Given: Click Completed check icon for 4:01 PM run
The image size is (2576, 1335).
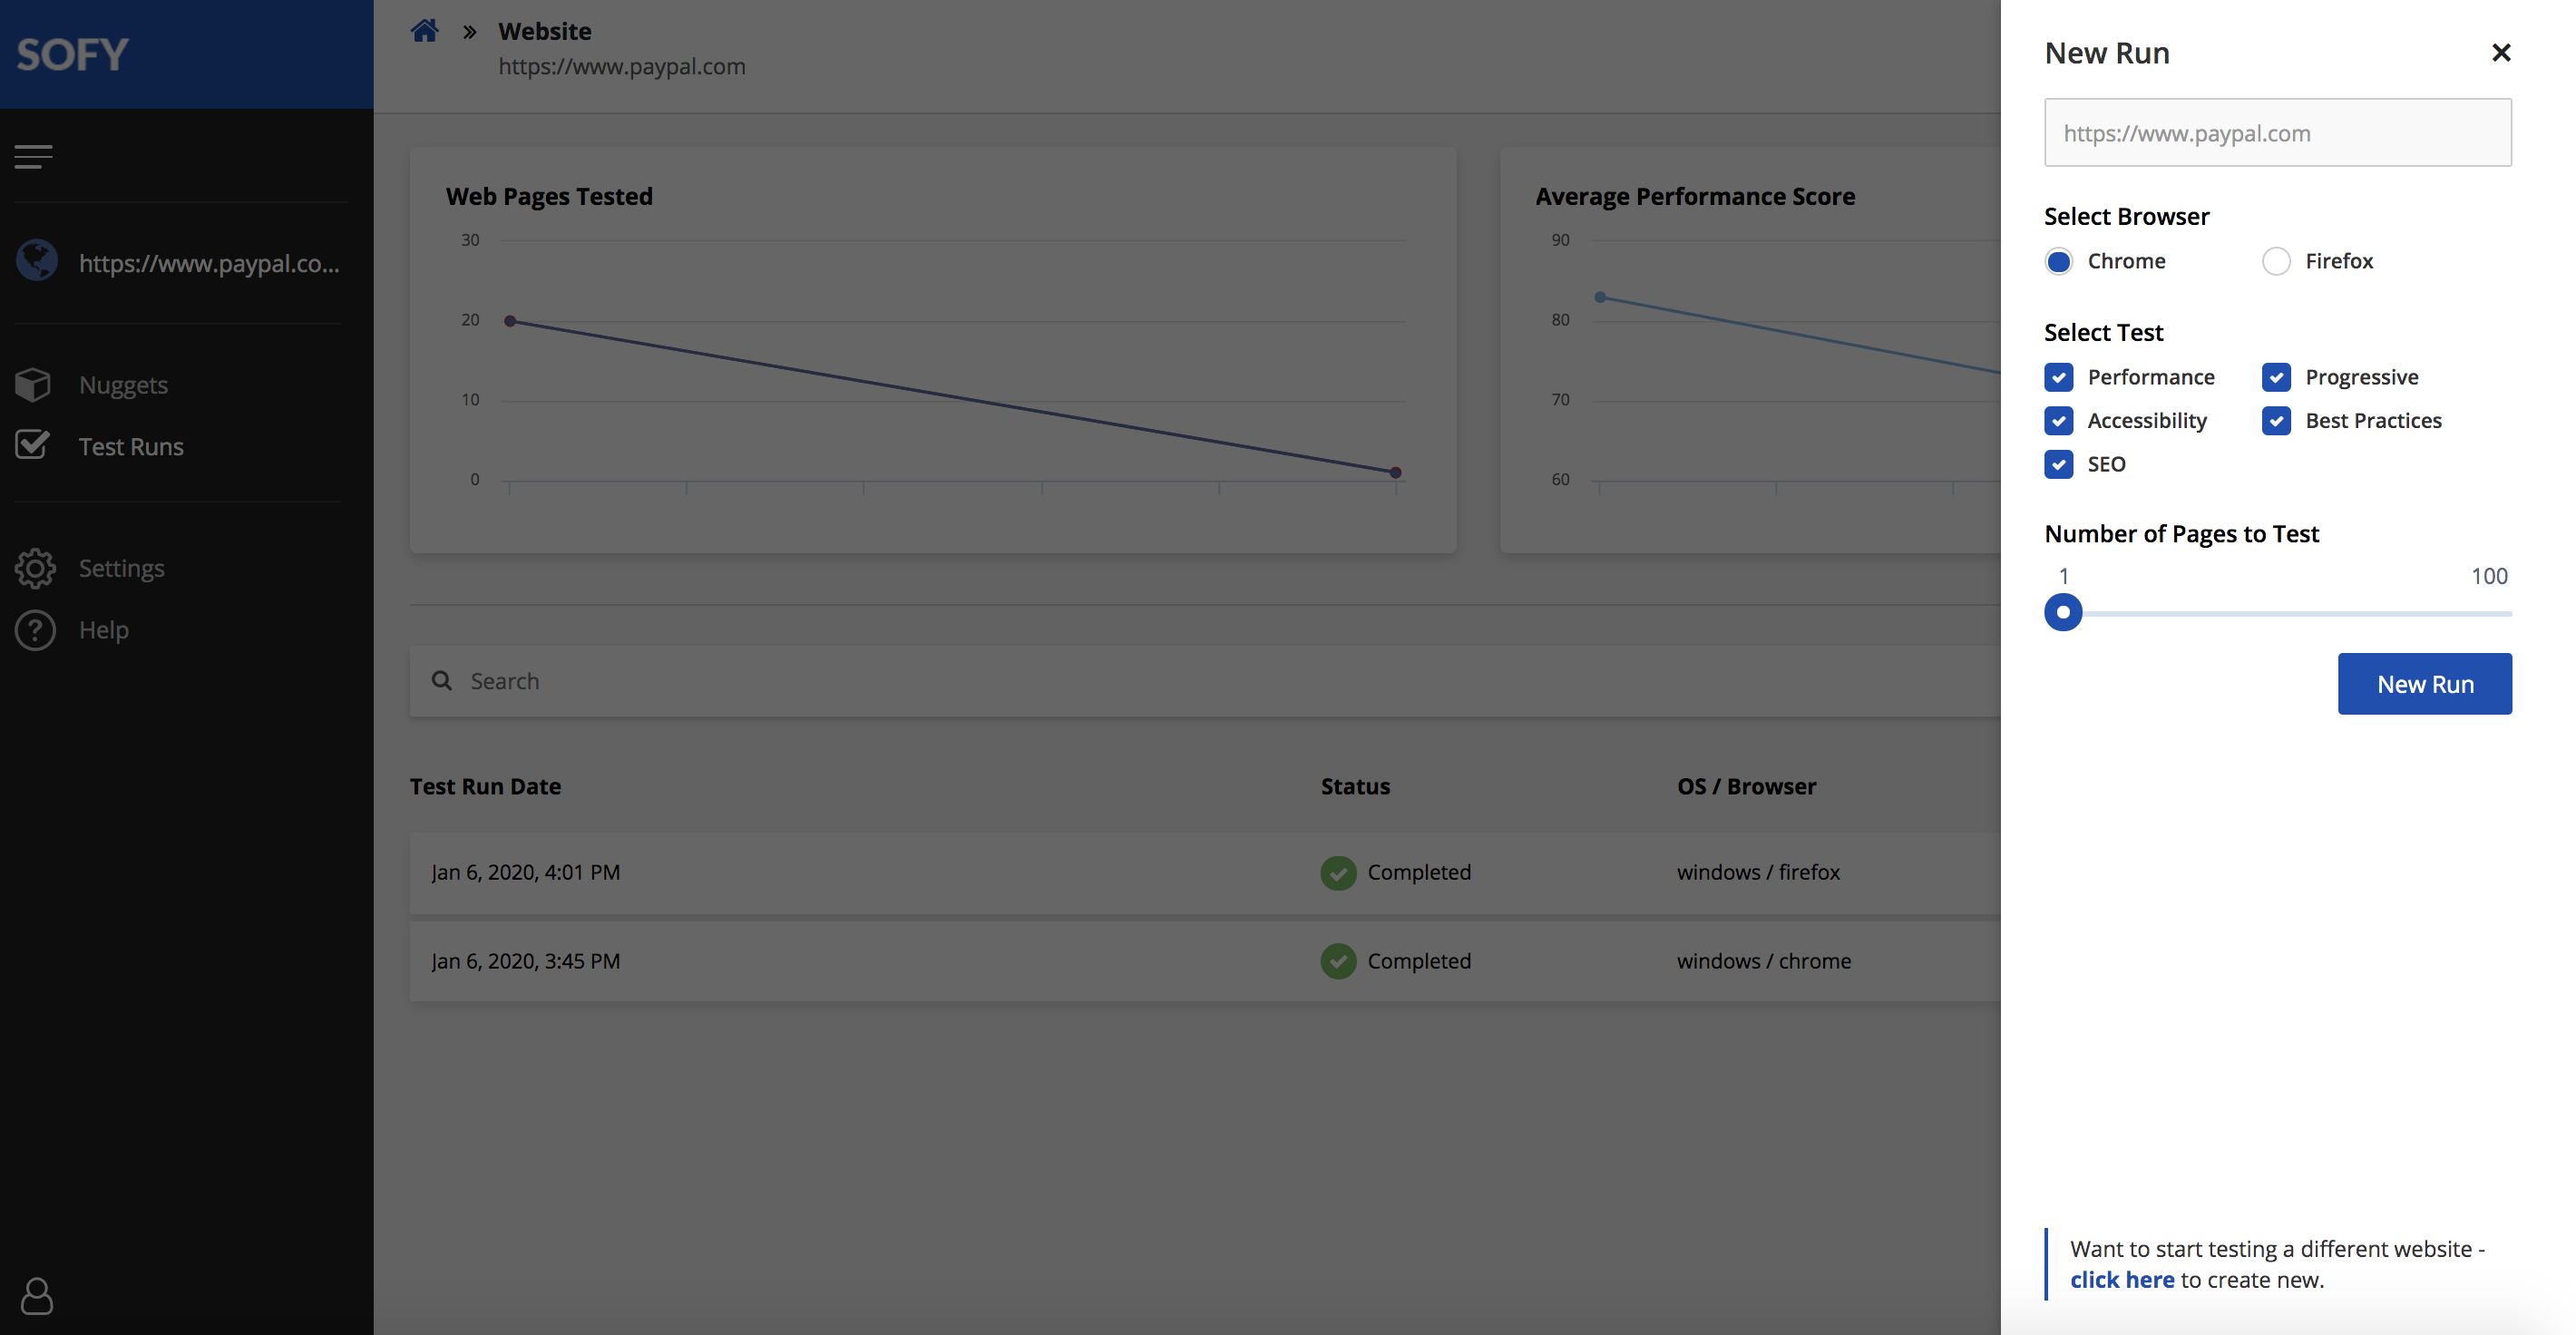Looking at the screenshot, I should 1338,872.
